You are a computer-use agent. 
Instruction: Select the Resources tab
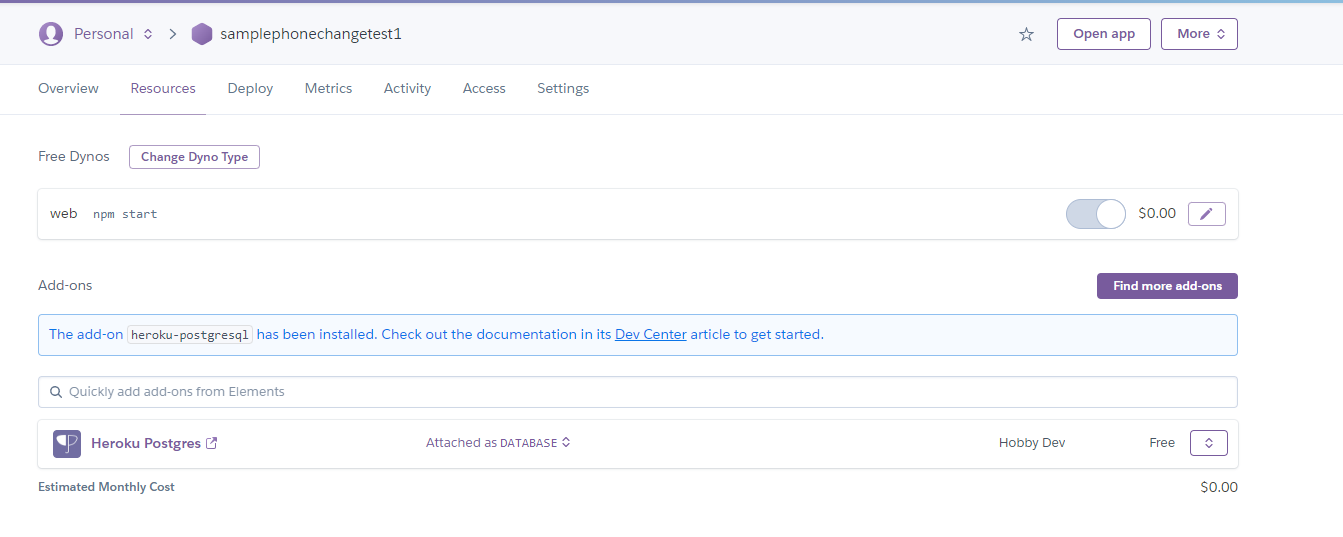[x=163, y=88]
